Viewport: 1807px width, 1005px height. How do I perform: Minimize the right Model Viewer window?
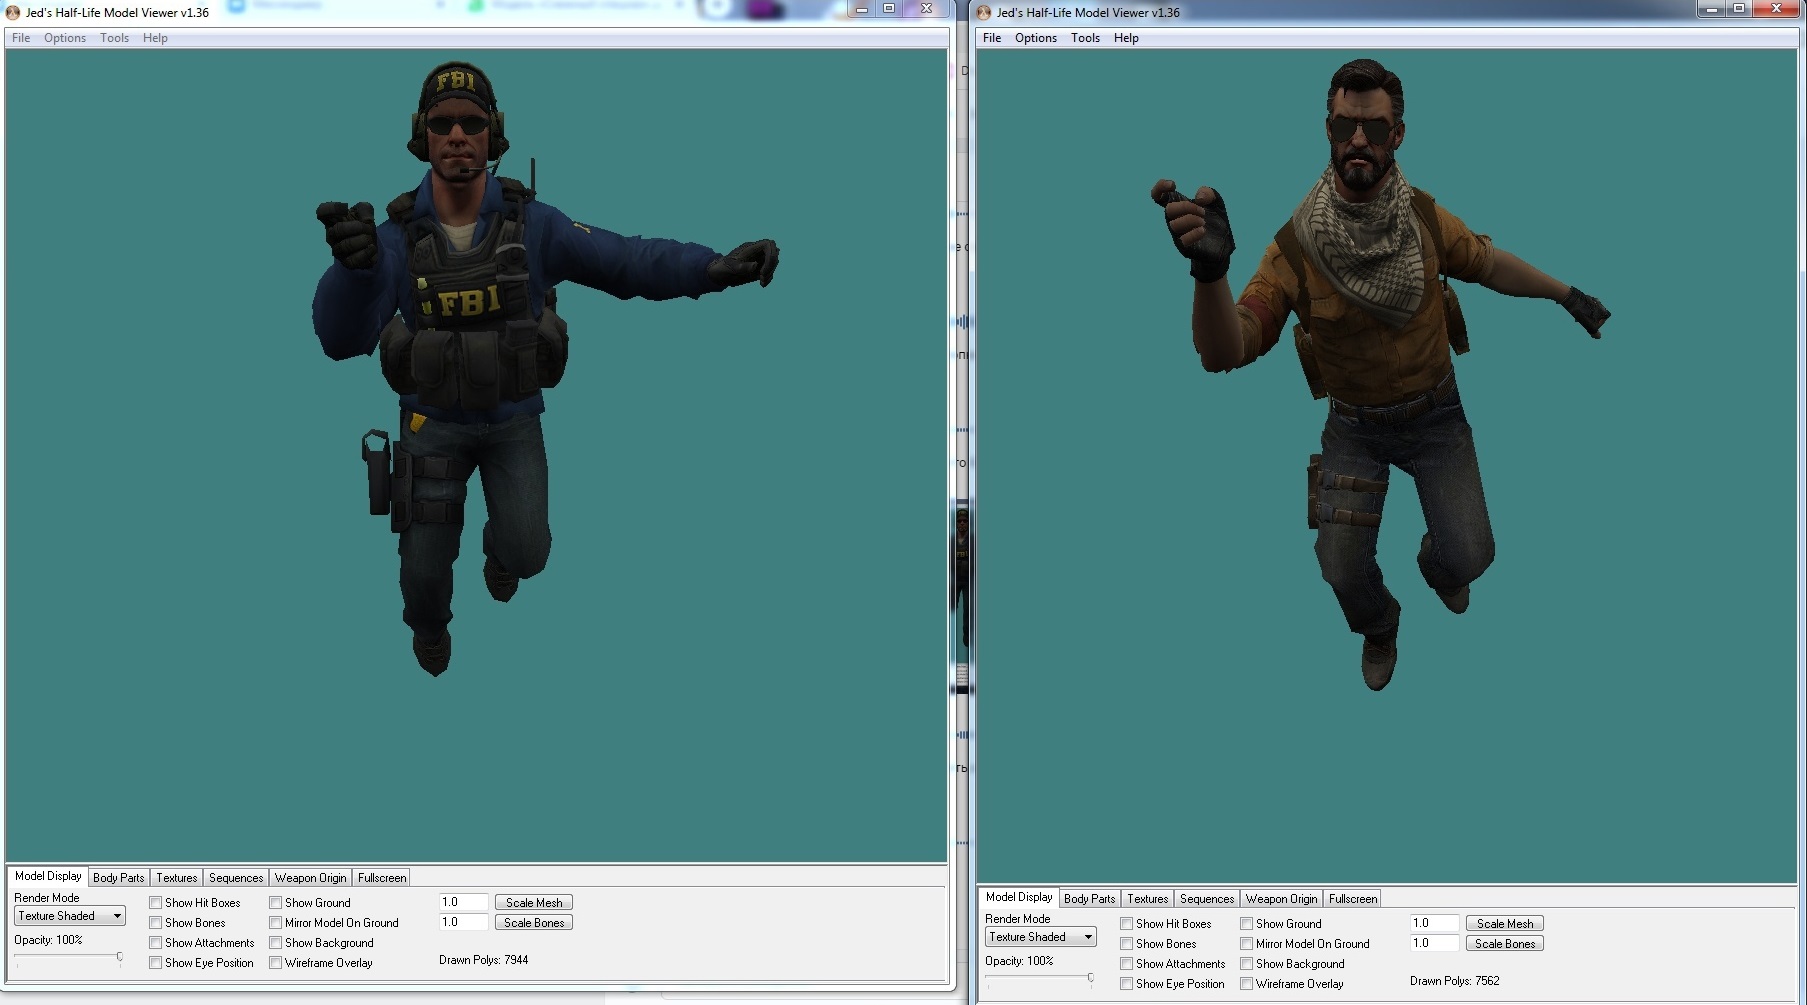click(x=1712, y=8)
